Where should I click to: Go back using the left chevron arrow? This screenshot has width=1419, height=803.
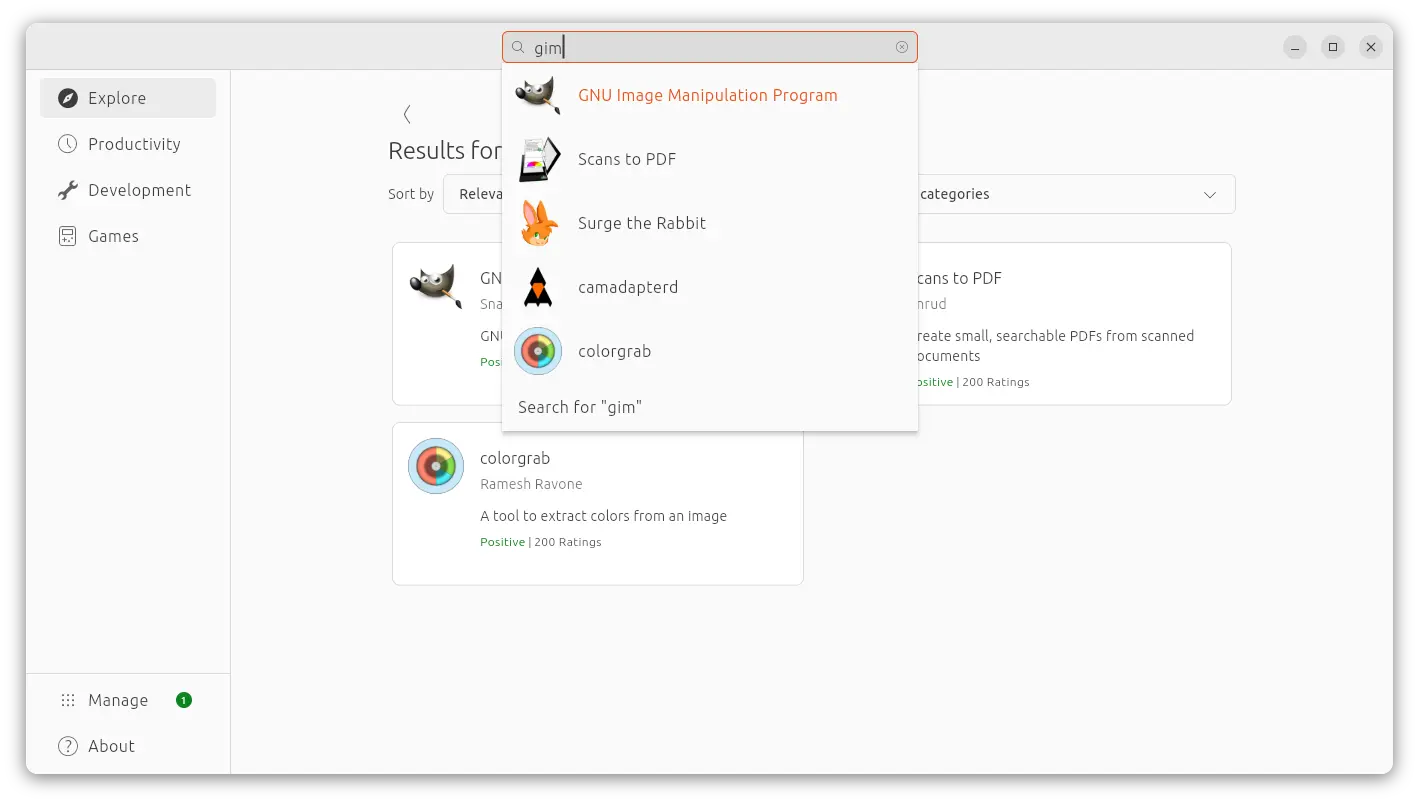(x=407, y=114)
